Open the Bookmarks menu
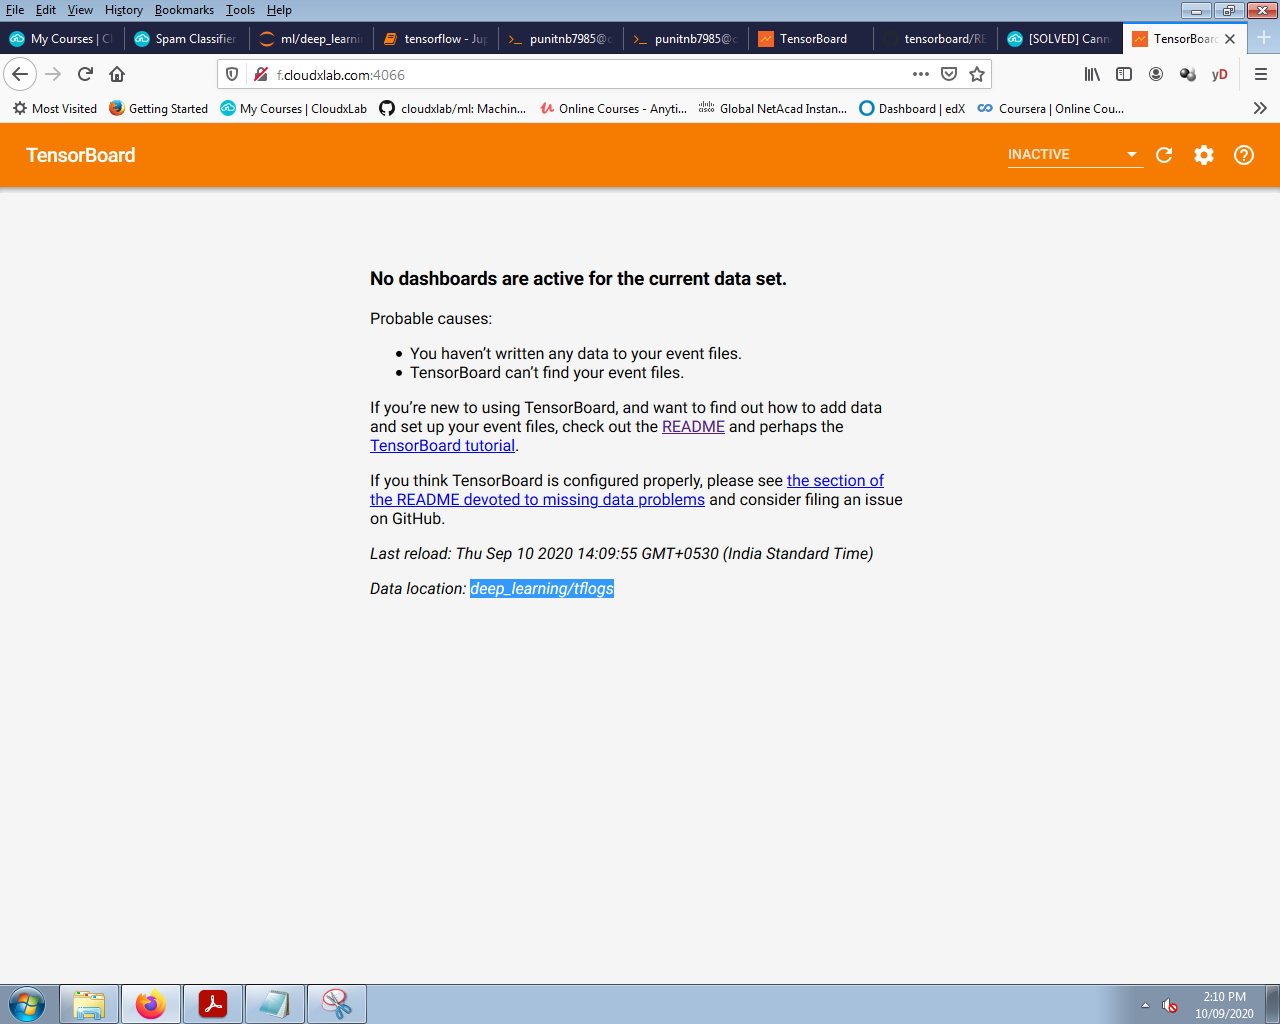Viewport: 1280px width, 1024px height. 184,10
